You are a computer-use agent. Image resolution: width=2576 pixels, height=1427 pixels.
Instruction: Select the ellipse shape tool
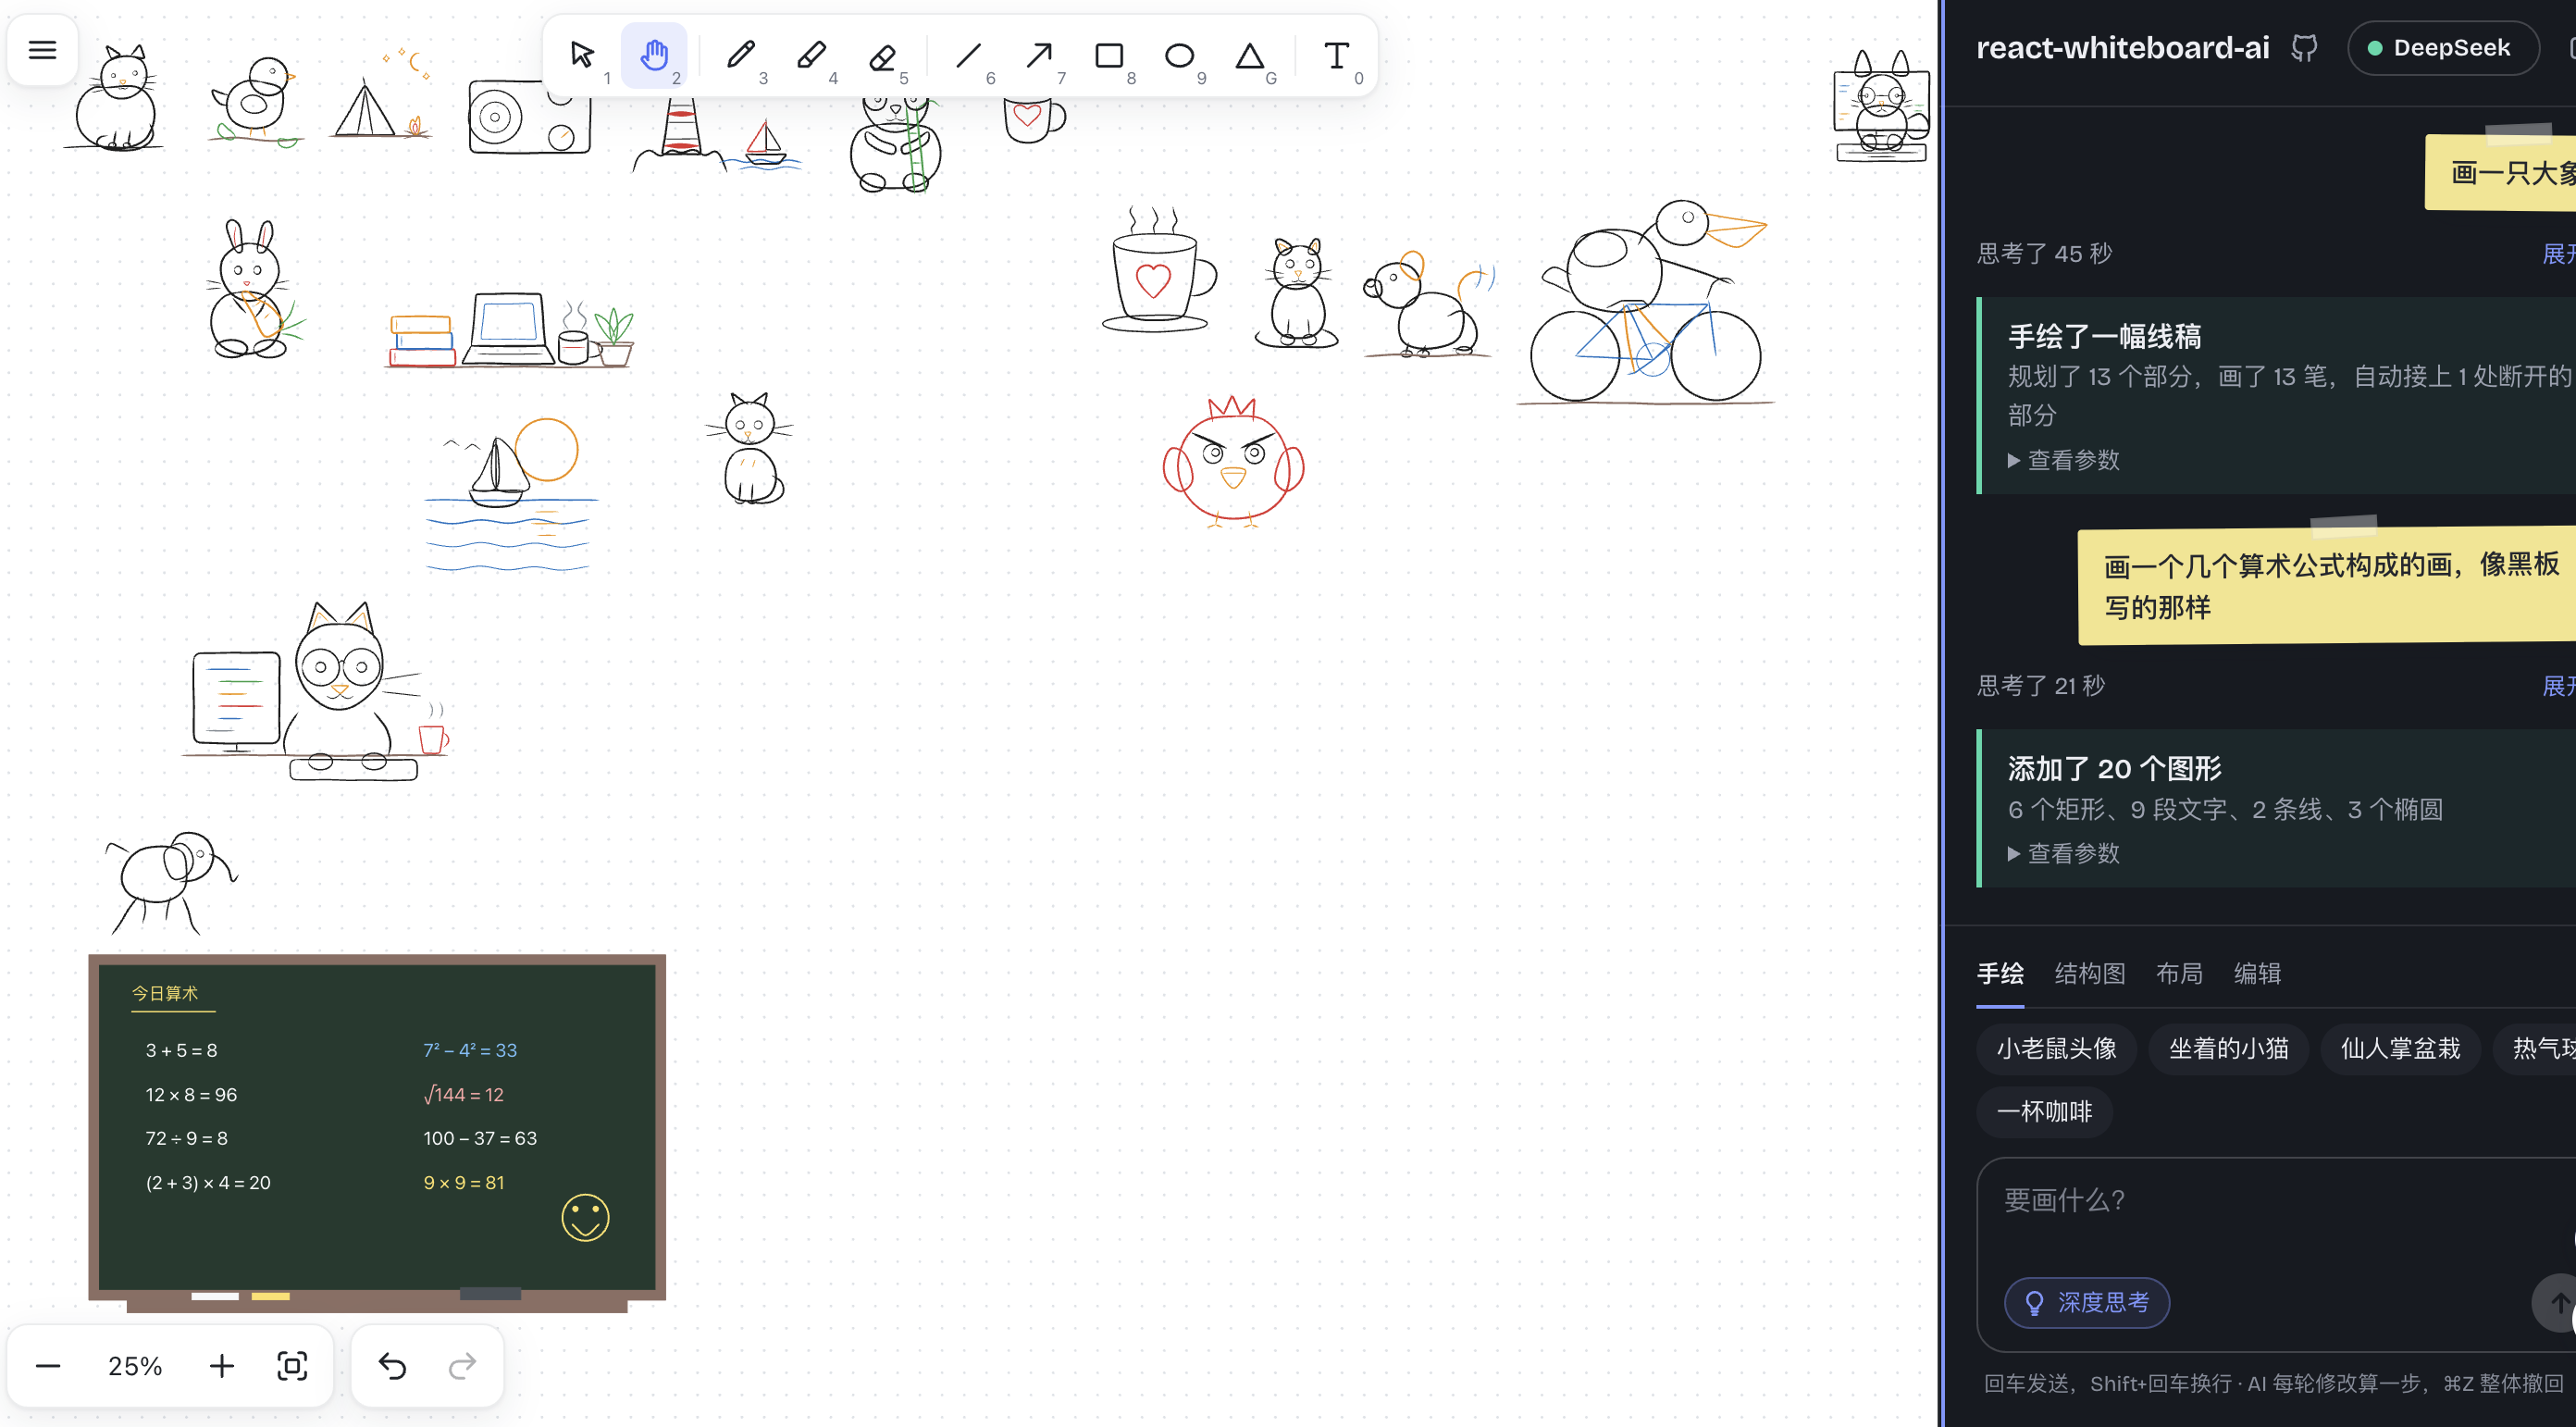tap(1180, 55)
